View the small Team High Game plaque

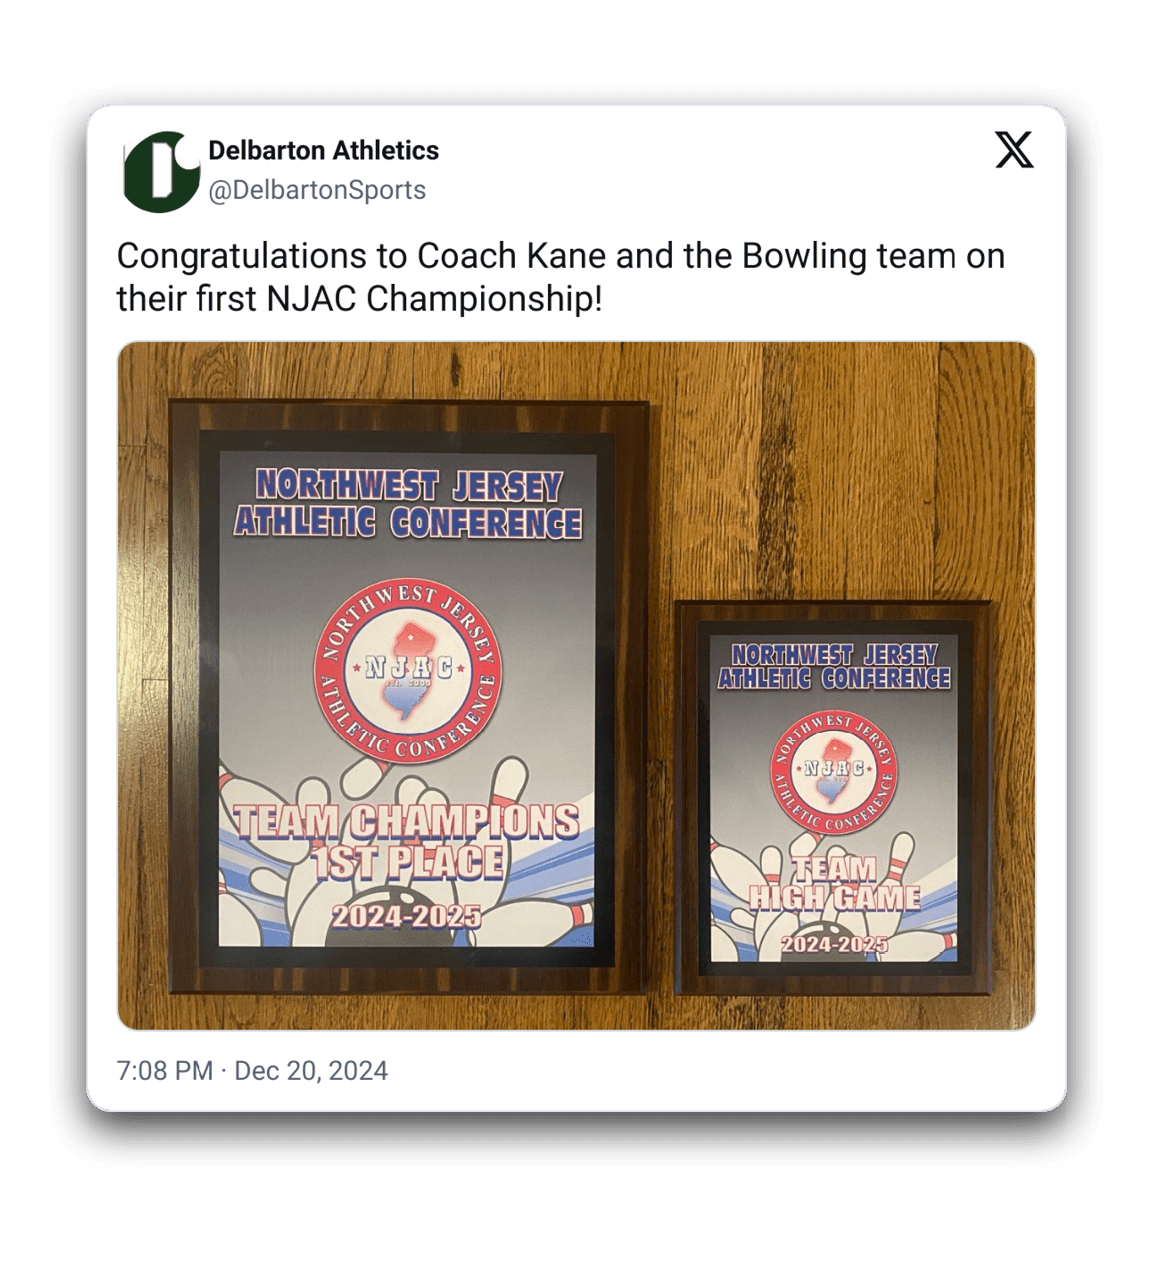coord(833,798)
